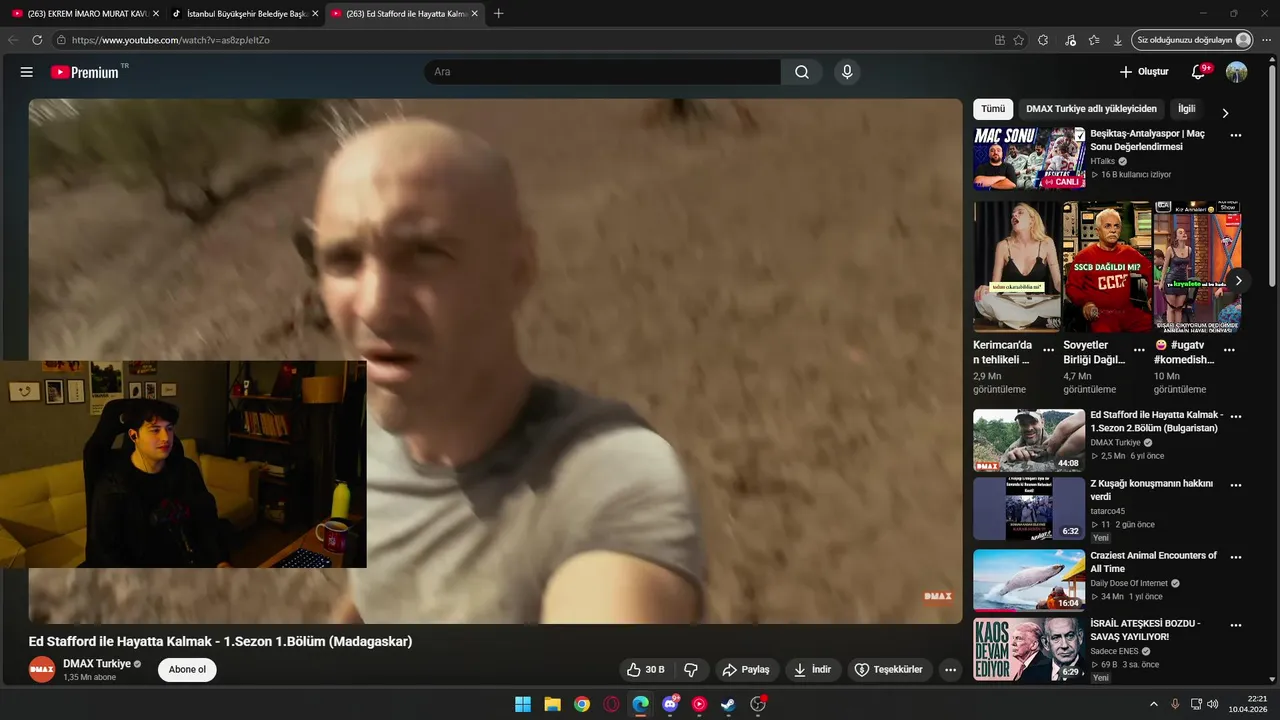
Task: Show next Shorts with arrow button
Action: (1238, 281)
